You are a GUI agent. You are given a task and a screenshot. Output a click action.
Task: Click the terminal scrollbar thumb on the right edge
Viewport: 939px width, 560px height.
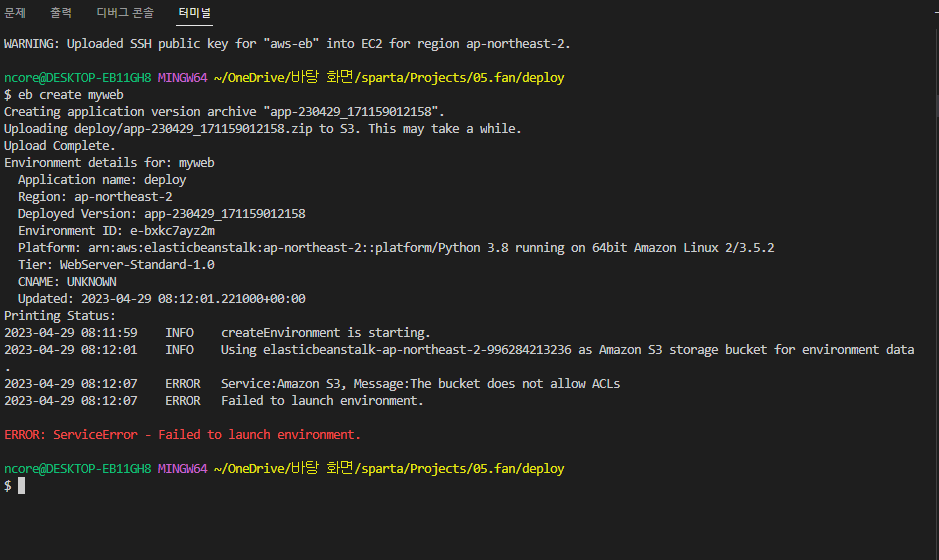coord(937,104)
